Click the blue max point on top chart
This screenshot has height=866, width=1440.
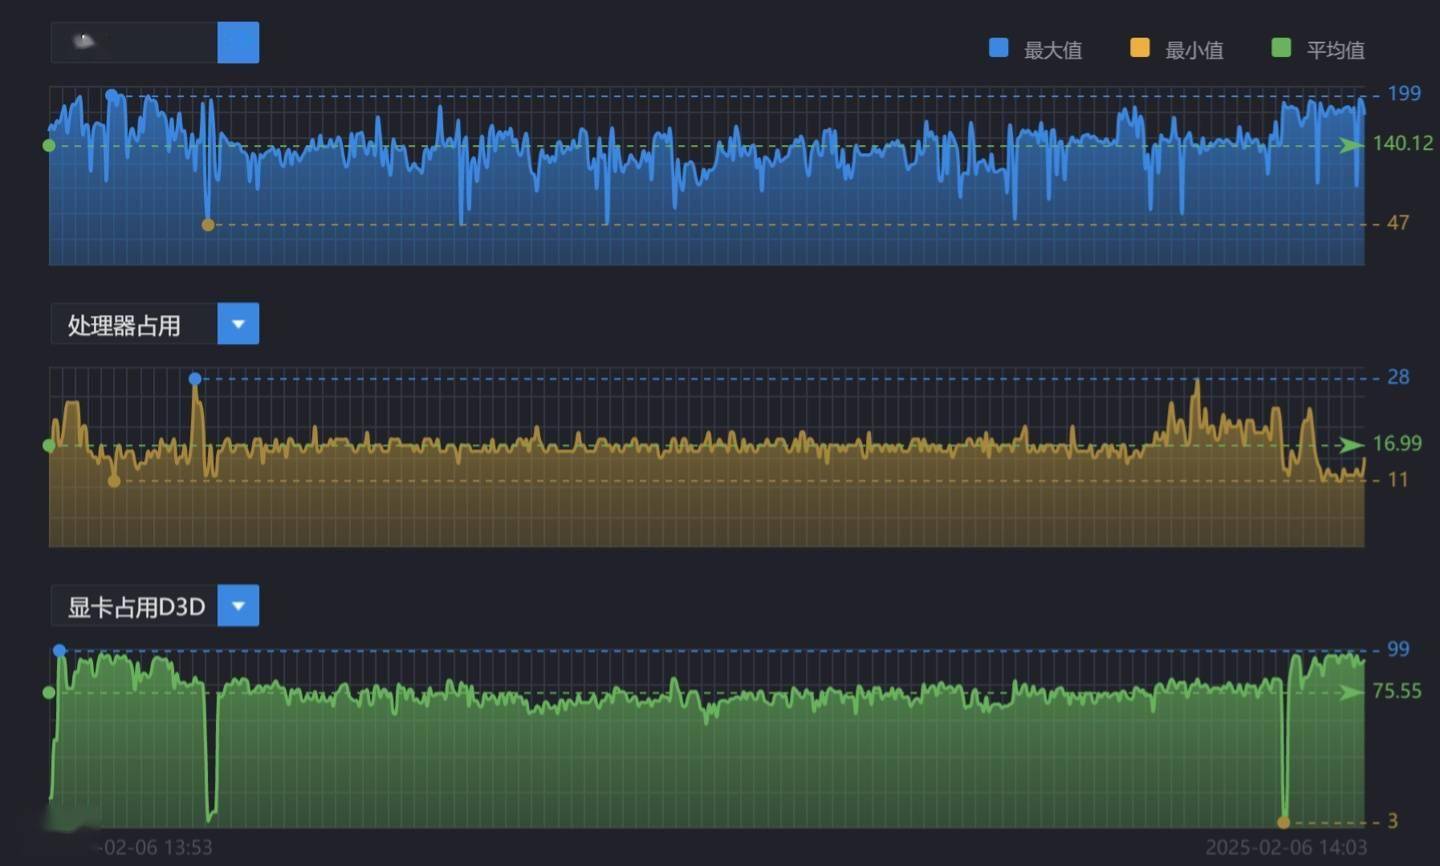(x=111, y=95)
